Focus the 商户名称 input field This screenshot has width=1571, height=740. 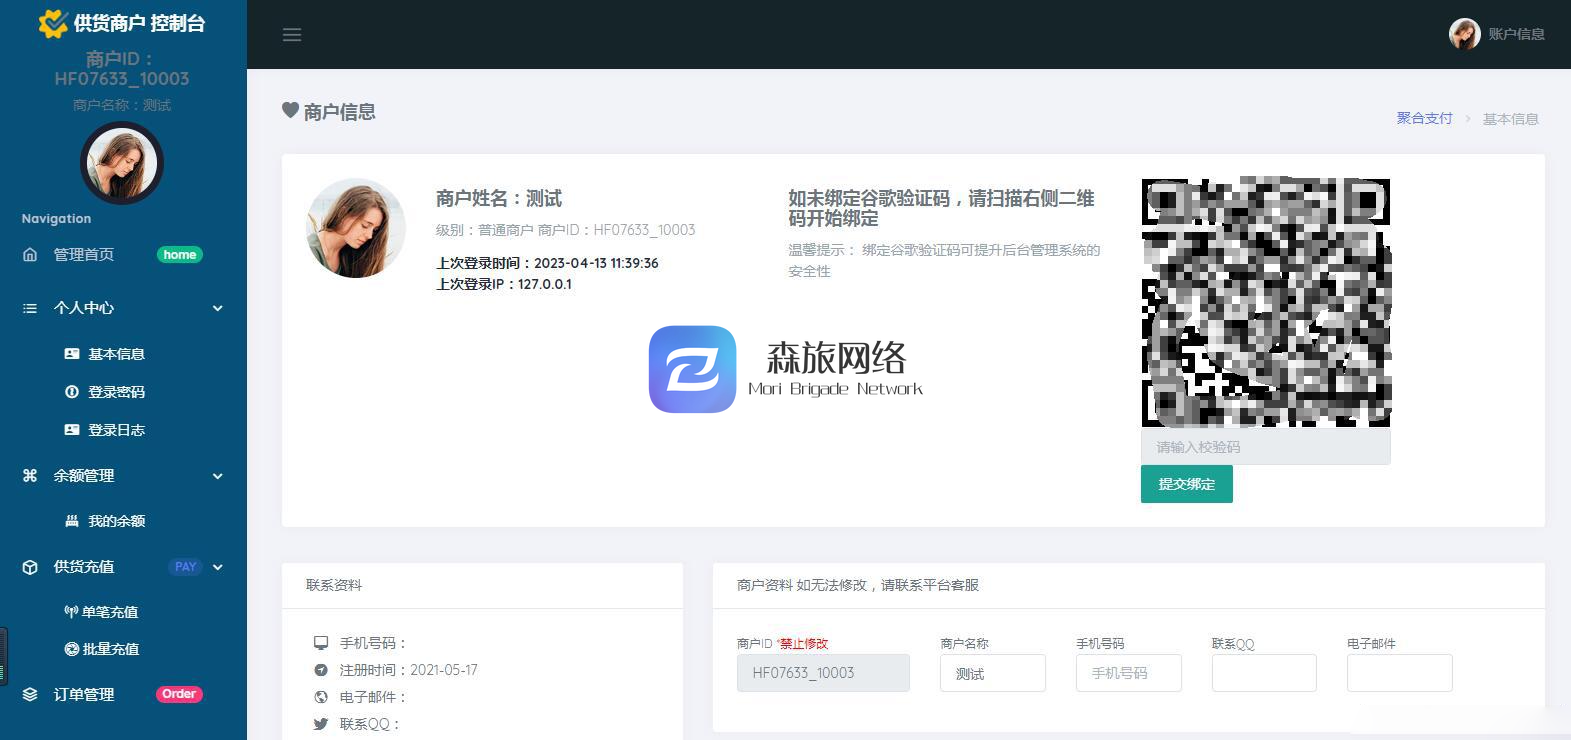click(x=993, y=673)
